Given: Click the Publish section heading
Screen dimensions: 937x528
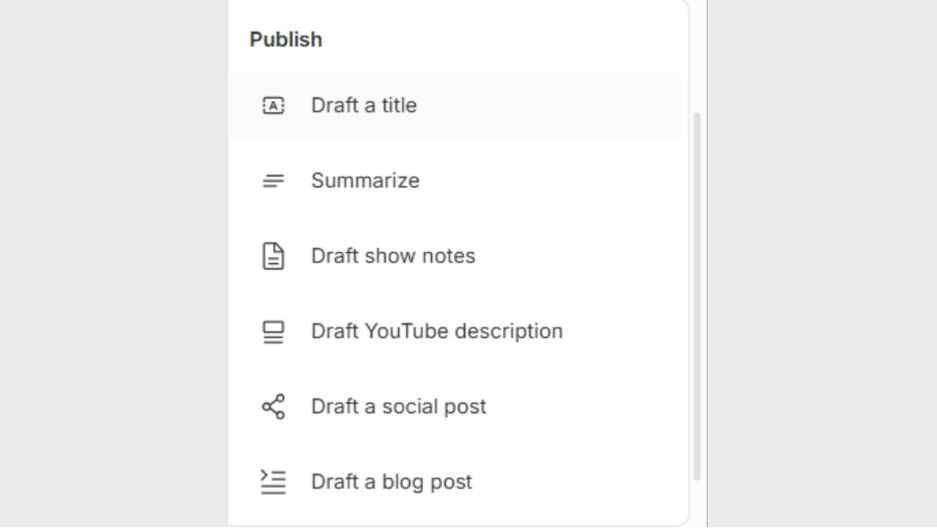Looking at the screenshot, I should 286,40.
